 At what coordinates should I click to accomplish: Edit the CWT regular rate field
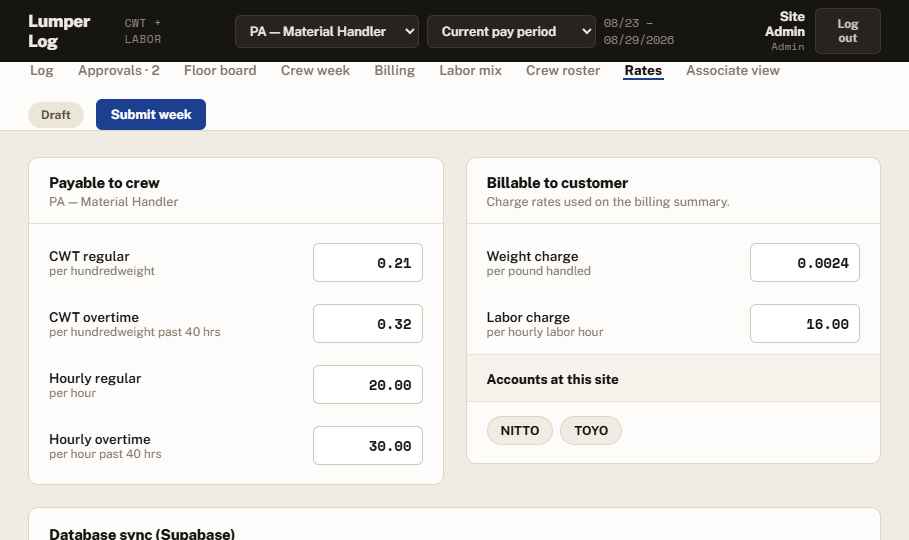[x=368, y=263]
